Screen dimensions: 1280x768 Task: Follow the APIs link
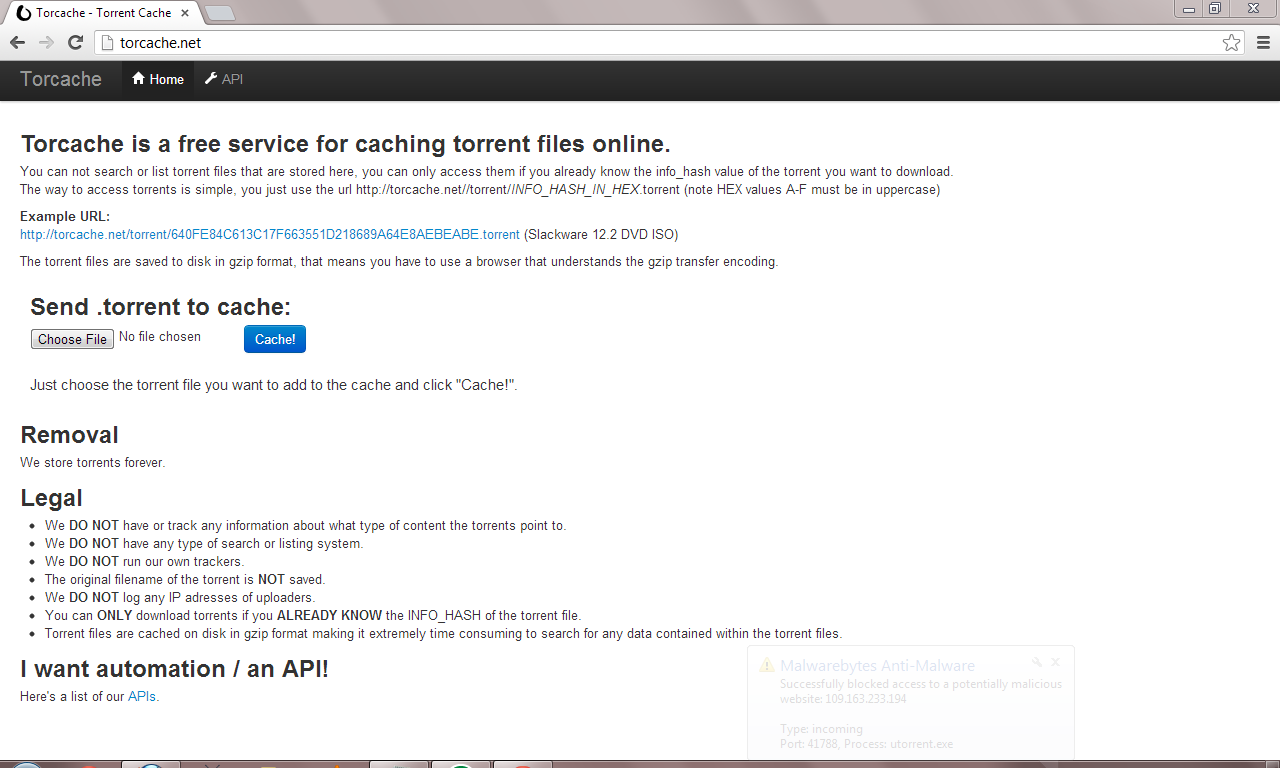coord(143,697)
